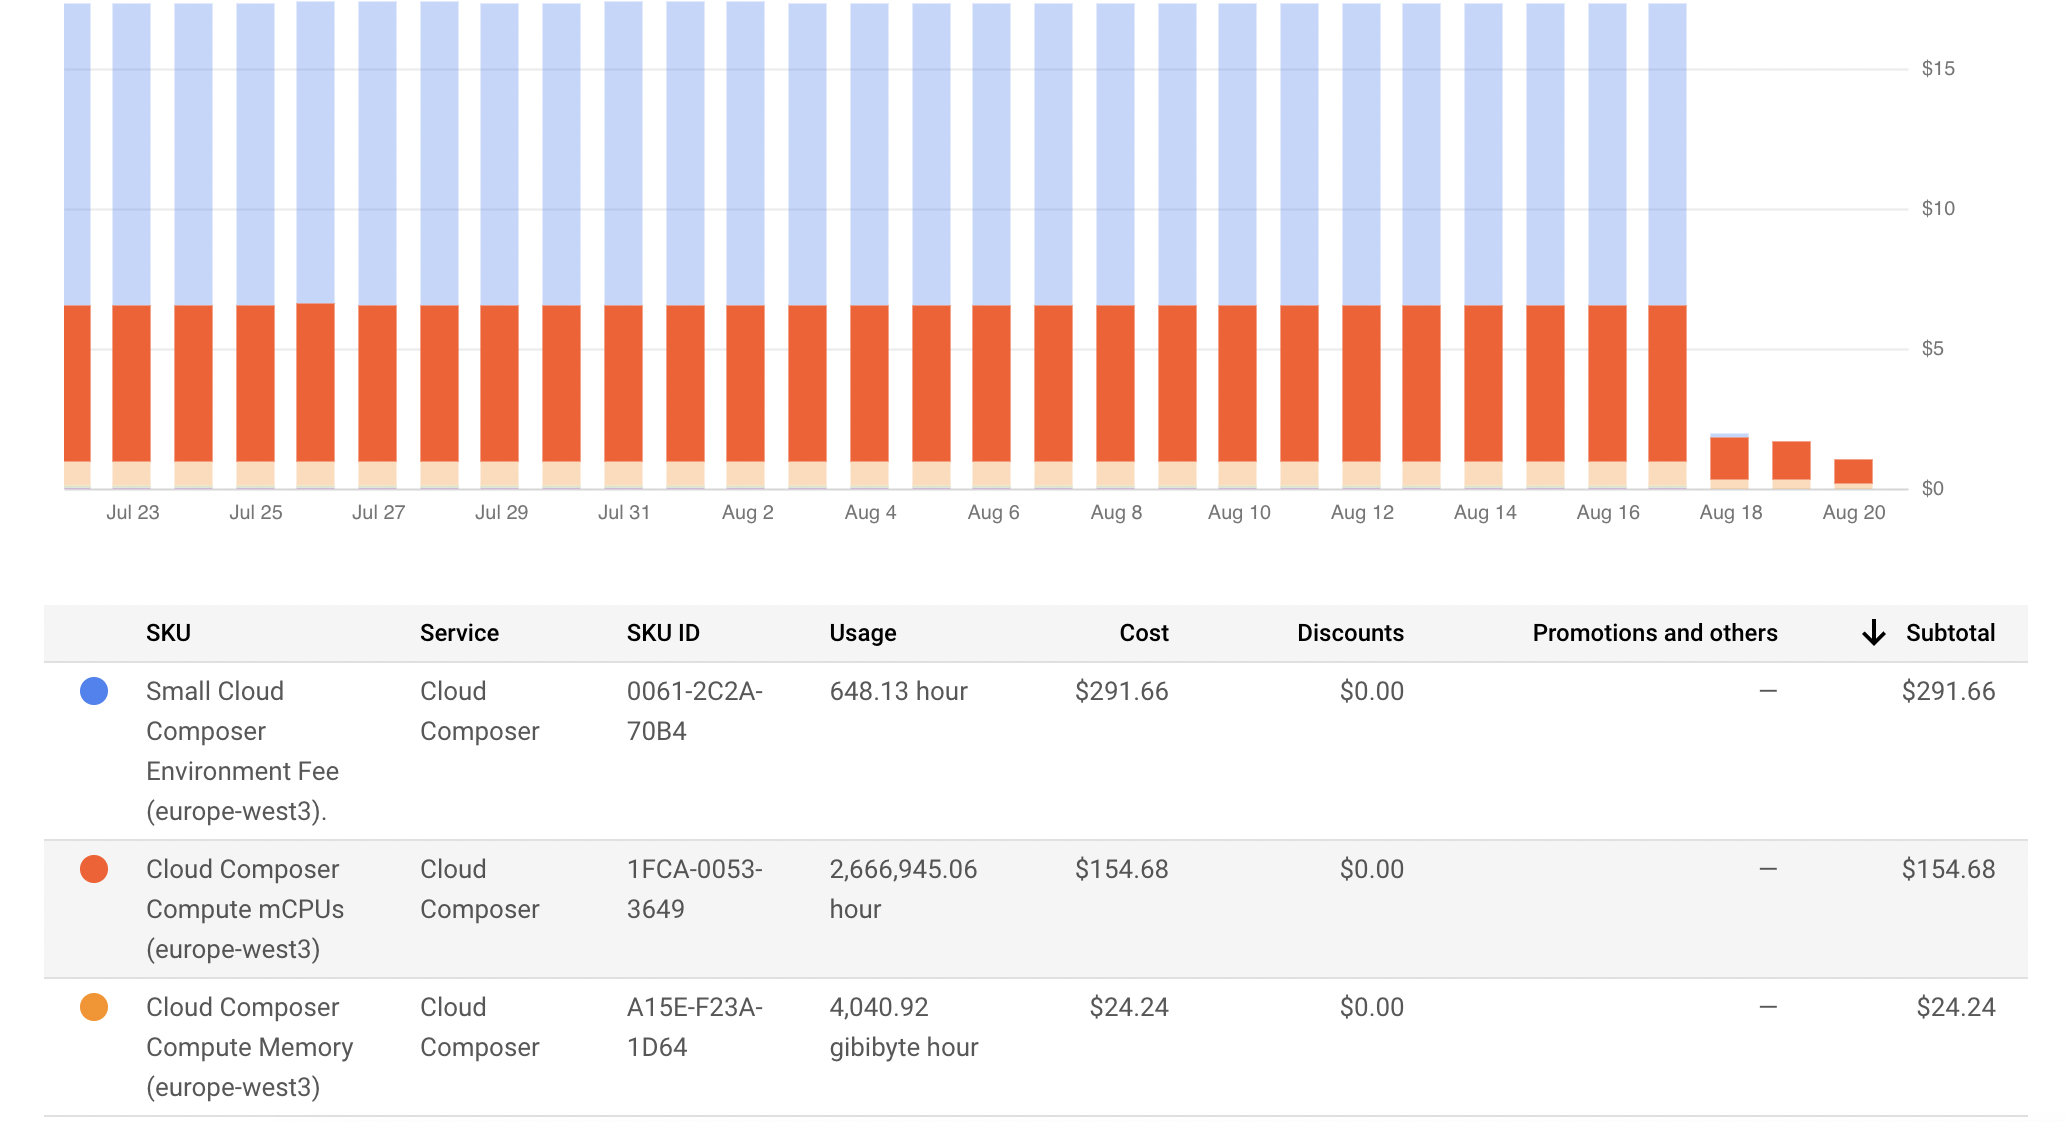Viewport: 2066px width, 1122px height.
Task: Click the Usage column header
Action: click(x=862, y=633)
